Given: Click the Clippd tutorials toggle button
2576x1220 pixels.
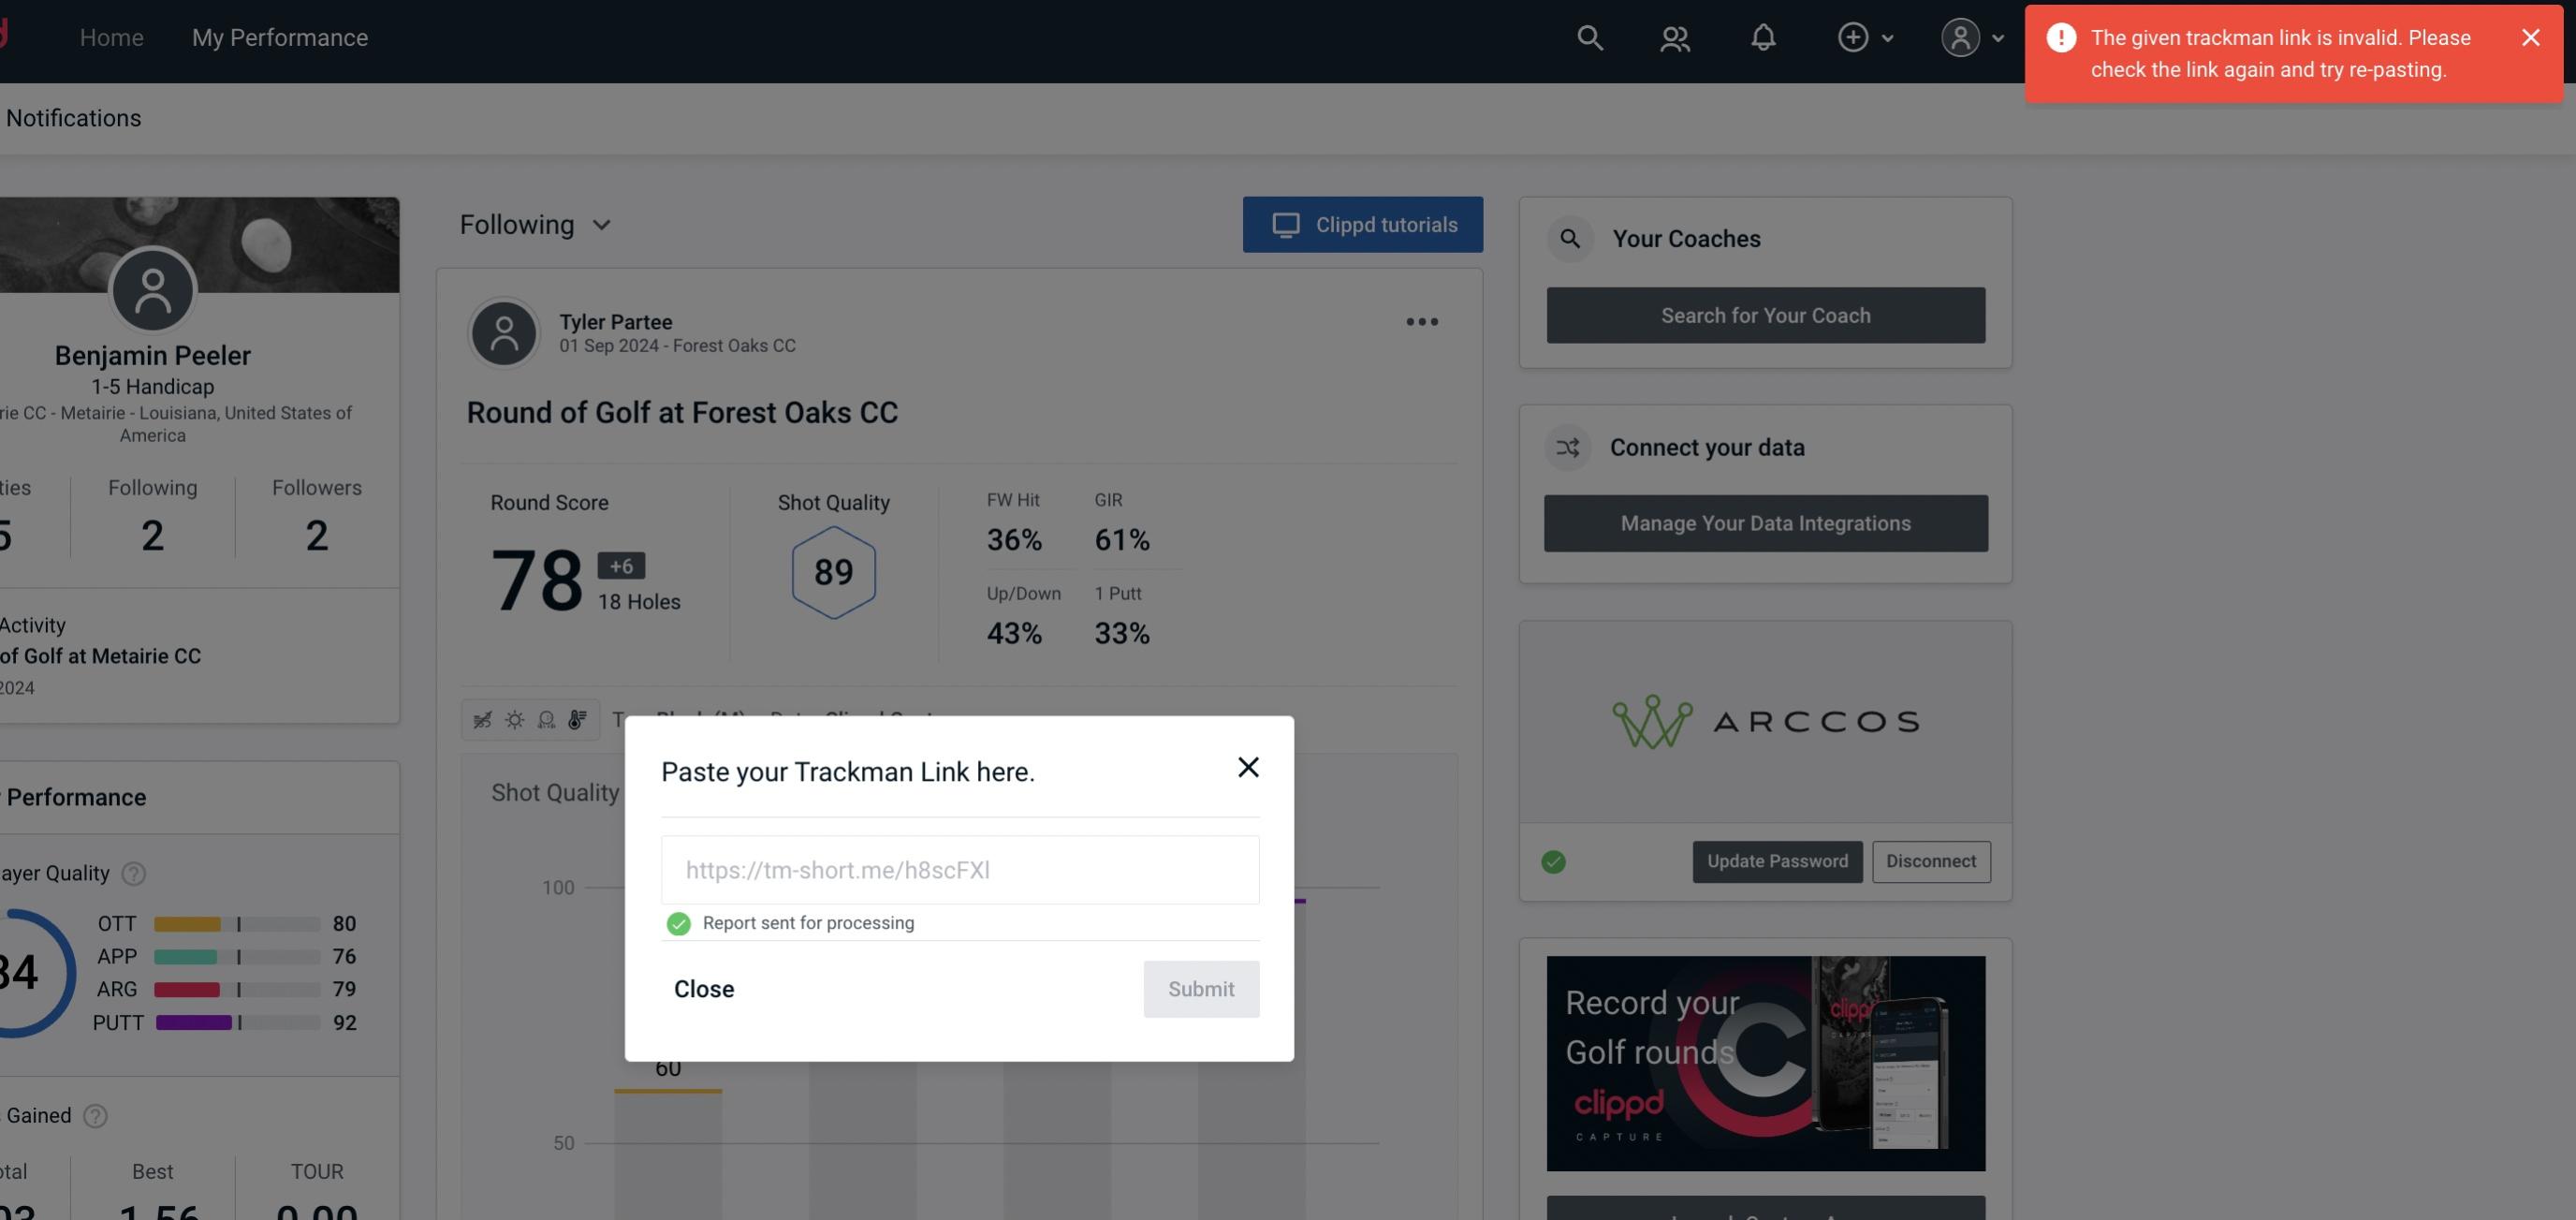Looking at the screenshot, I should pos(1364,224).
